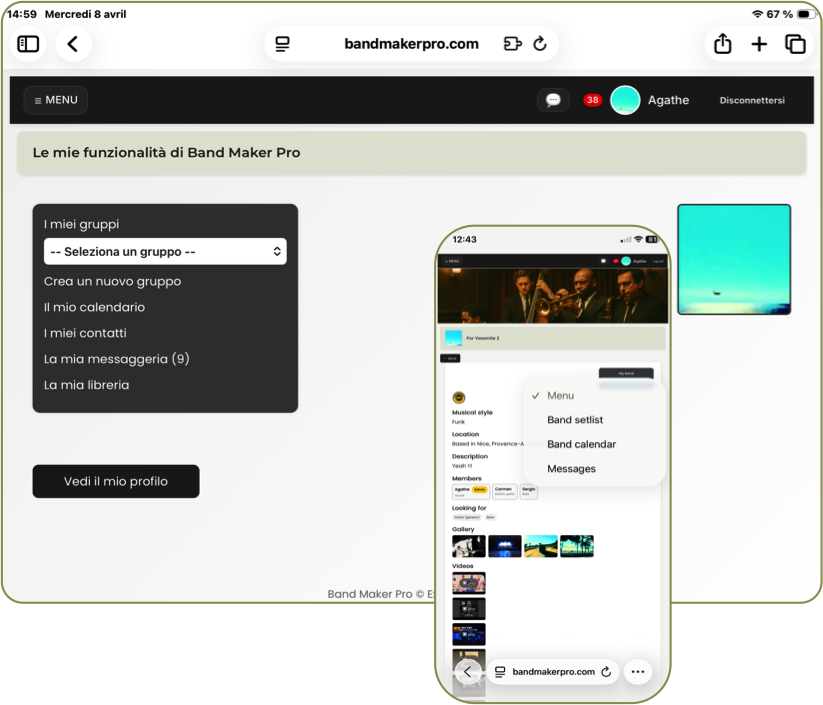Tap the Sergio member chip

[529, 491]
